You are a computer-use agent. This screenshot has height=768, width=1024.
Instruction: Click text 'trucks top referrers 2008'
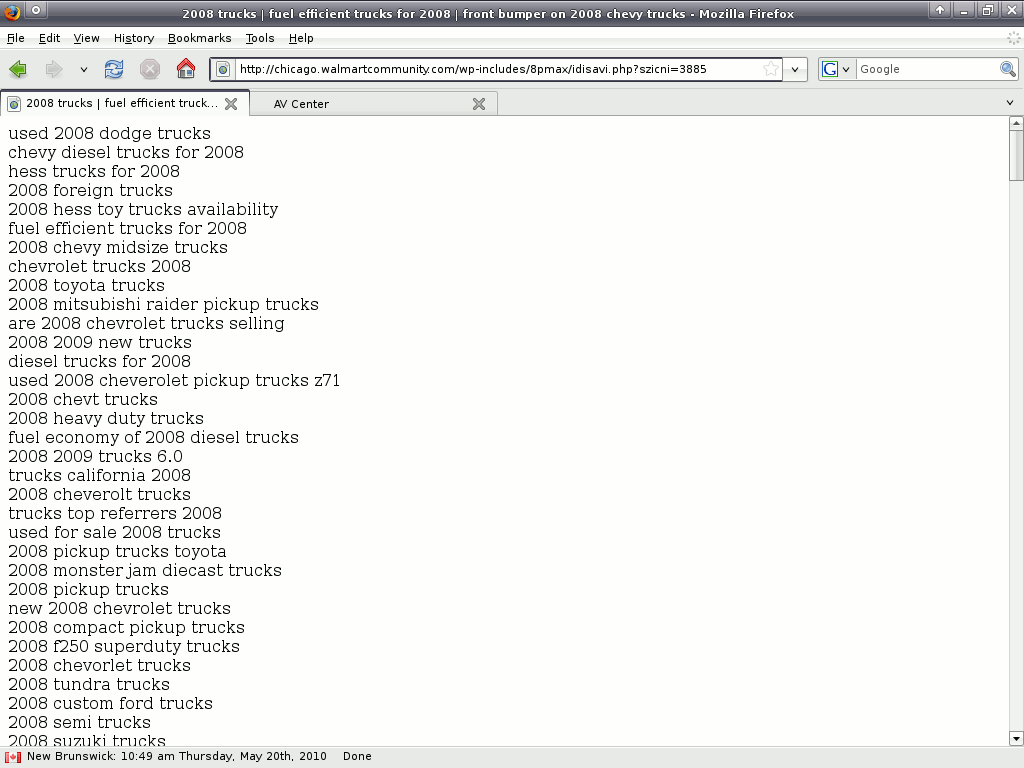tap(115, 513)
